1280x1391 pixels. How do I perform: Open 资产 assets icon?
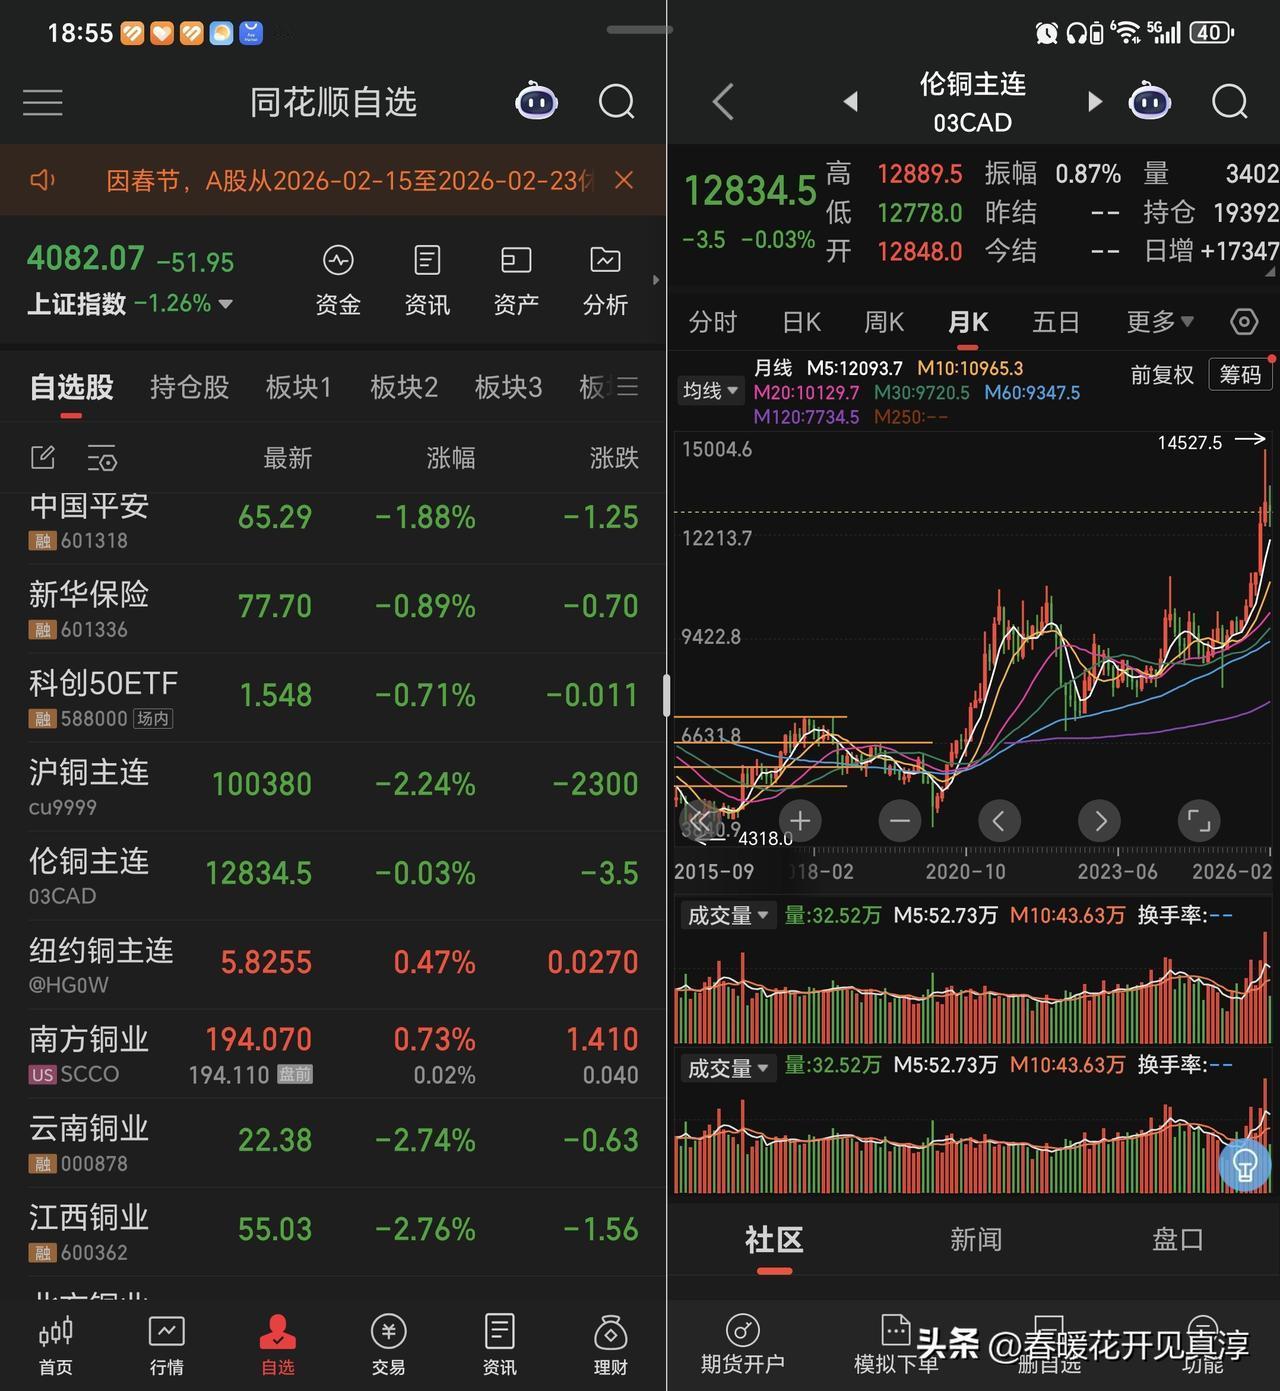tap(516, 281)
